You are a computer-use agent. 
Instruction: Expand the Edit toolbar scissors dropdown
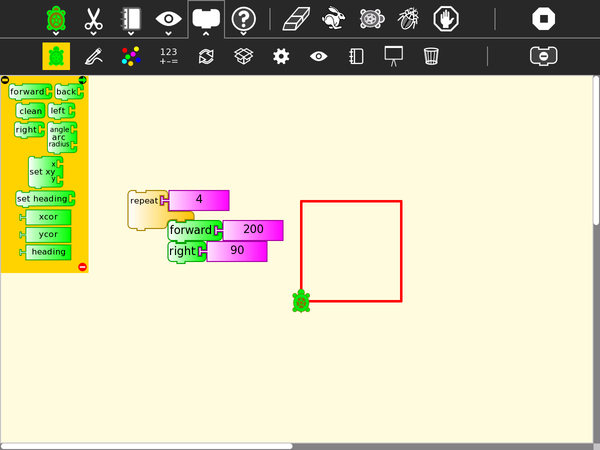coord(93,18)
